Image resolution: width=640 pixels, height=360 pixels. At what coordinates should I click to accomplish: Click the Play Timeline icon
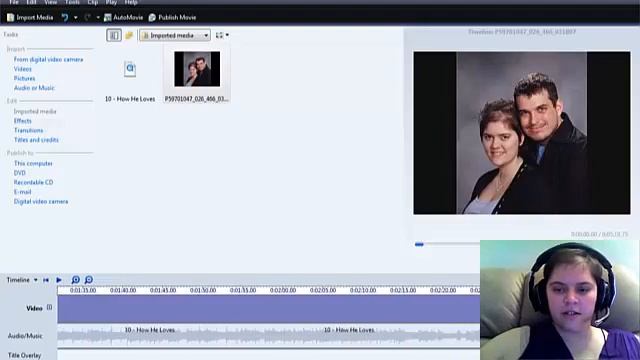click(x=59, y=280)
